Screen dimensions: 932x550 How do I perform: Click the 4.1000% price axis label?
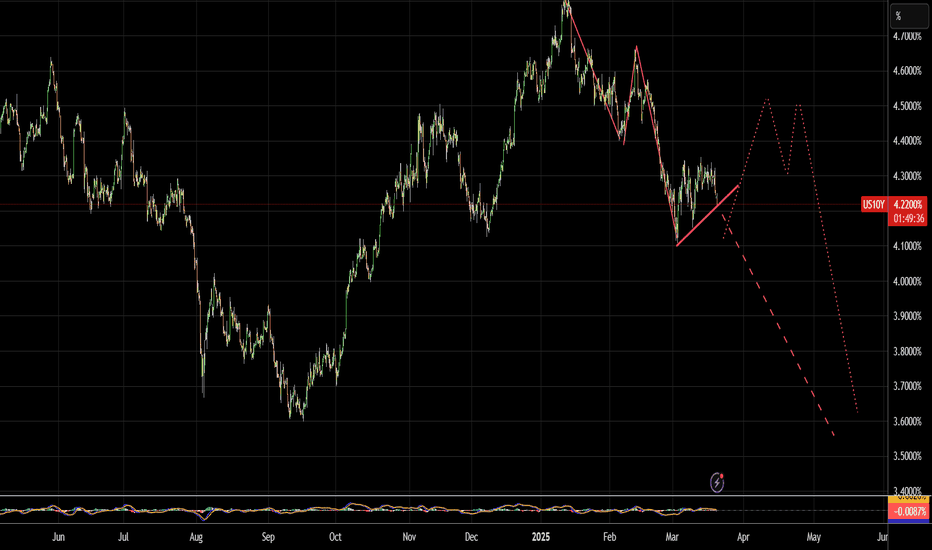(x=907, y=246)
